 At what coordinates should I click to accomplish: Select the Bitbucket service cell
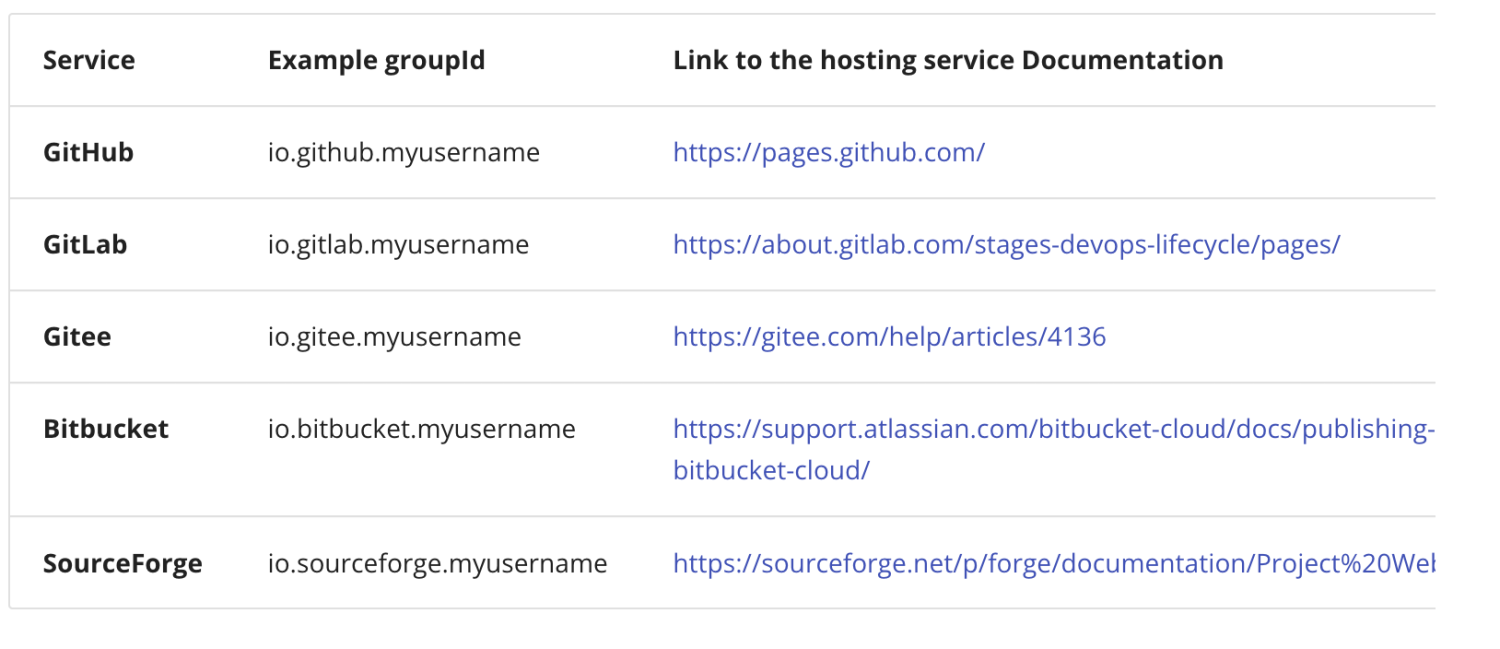pos(106,430)
